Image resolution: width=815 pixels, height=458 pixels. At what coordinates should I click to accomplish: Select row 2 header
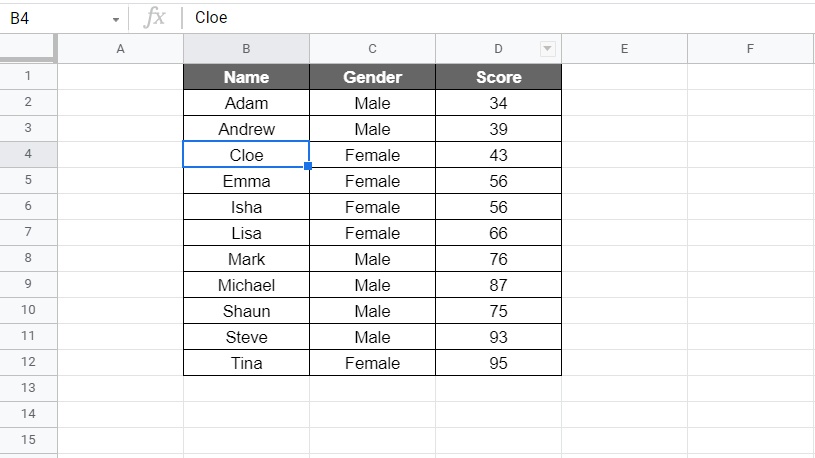point(28,102)
